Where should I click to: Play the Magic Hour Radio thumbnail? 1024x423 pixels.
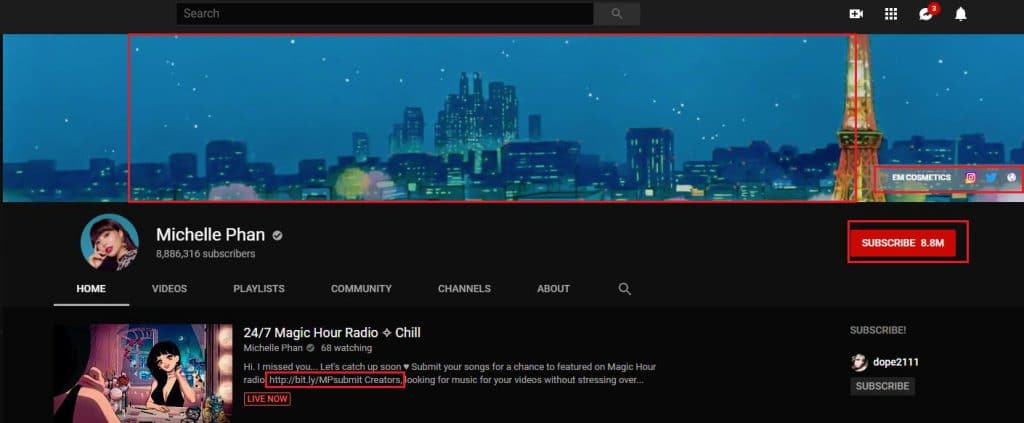143,373
